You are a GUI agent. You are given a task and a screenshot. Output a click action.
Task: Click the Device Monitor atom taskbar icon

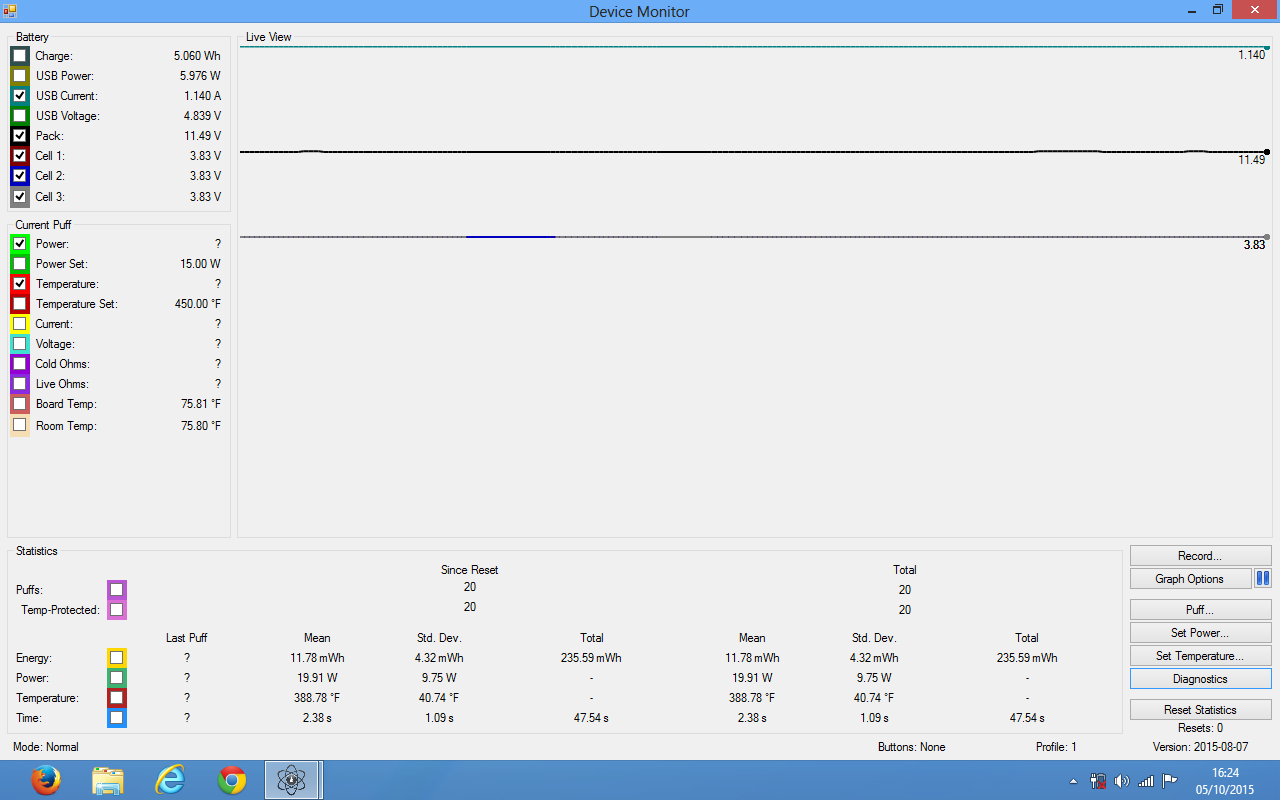click(x=292, y=780)
